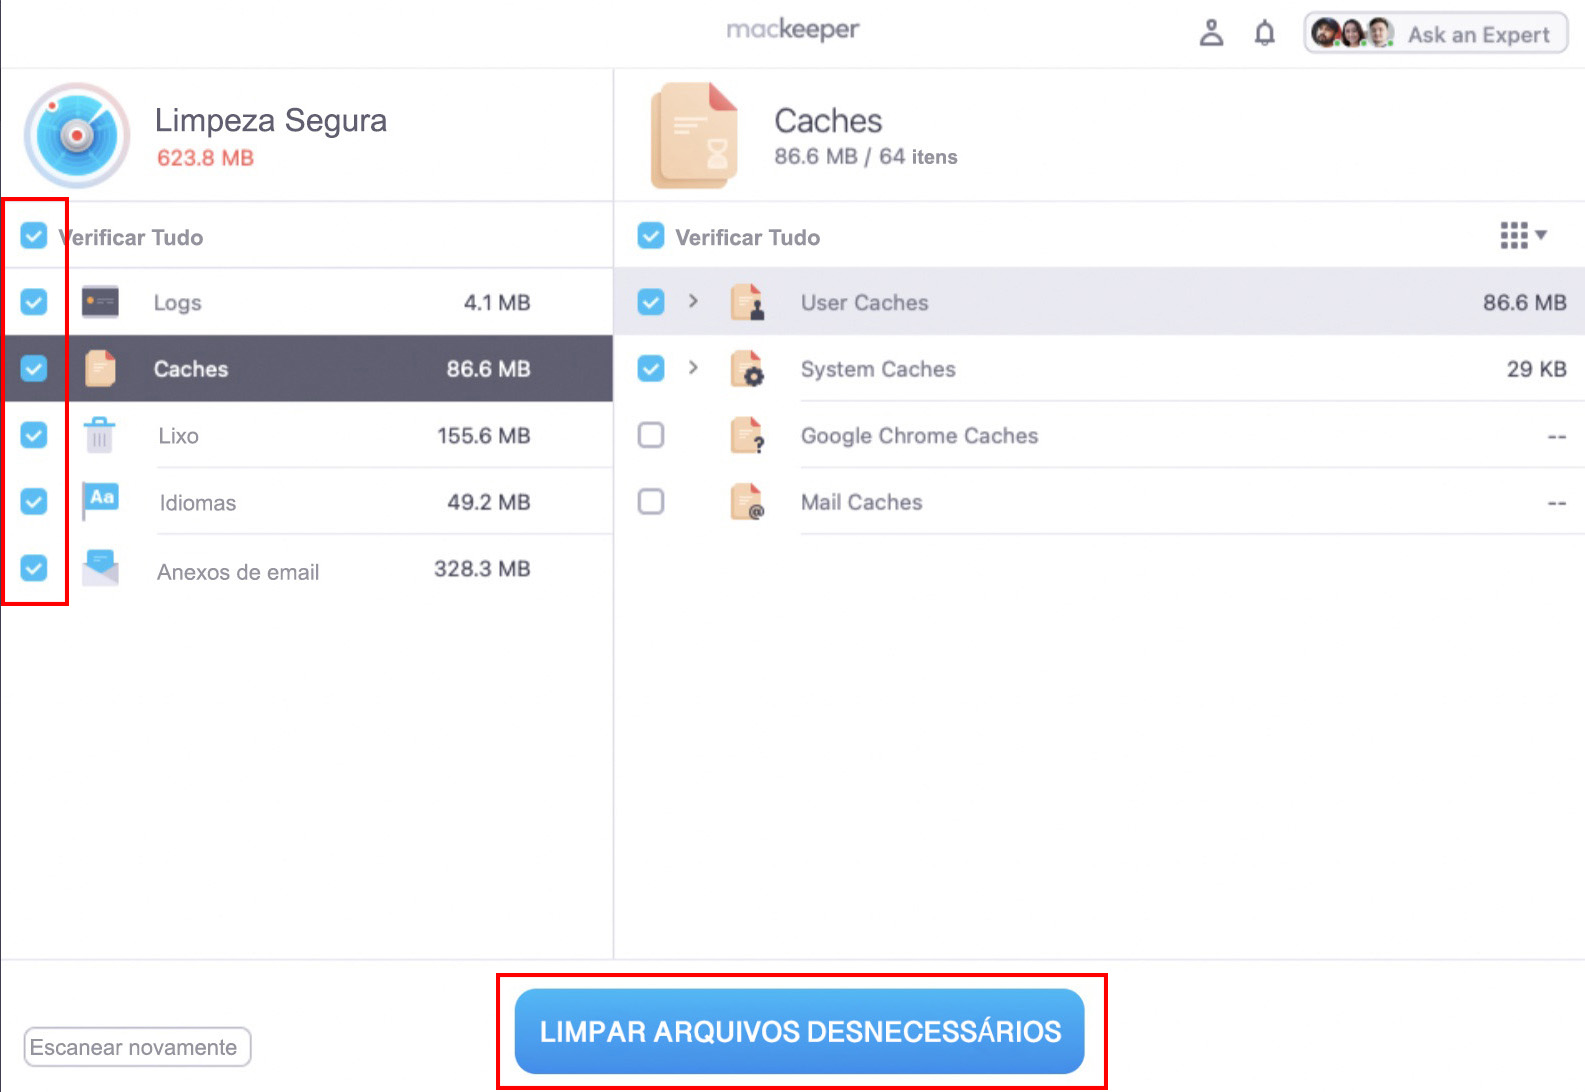Uncheck the Anexos de email checkbox
1585x1092 pixels.
coord(34,568)
